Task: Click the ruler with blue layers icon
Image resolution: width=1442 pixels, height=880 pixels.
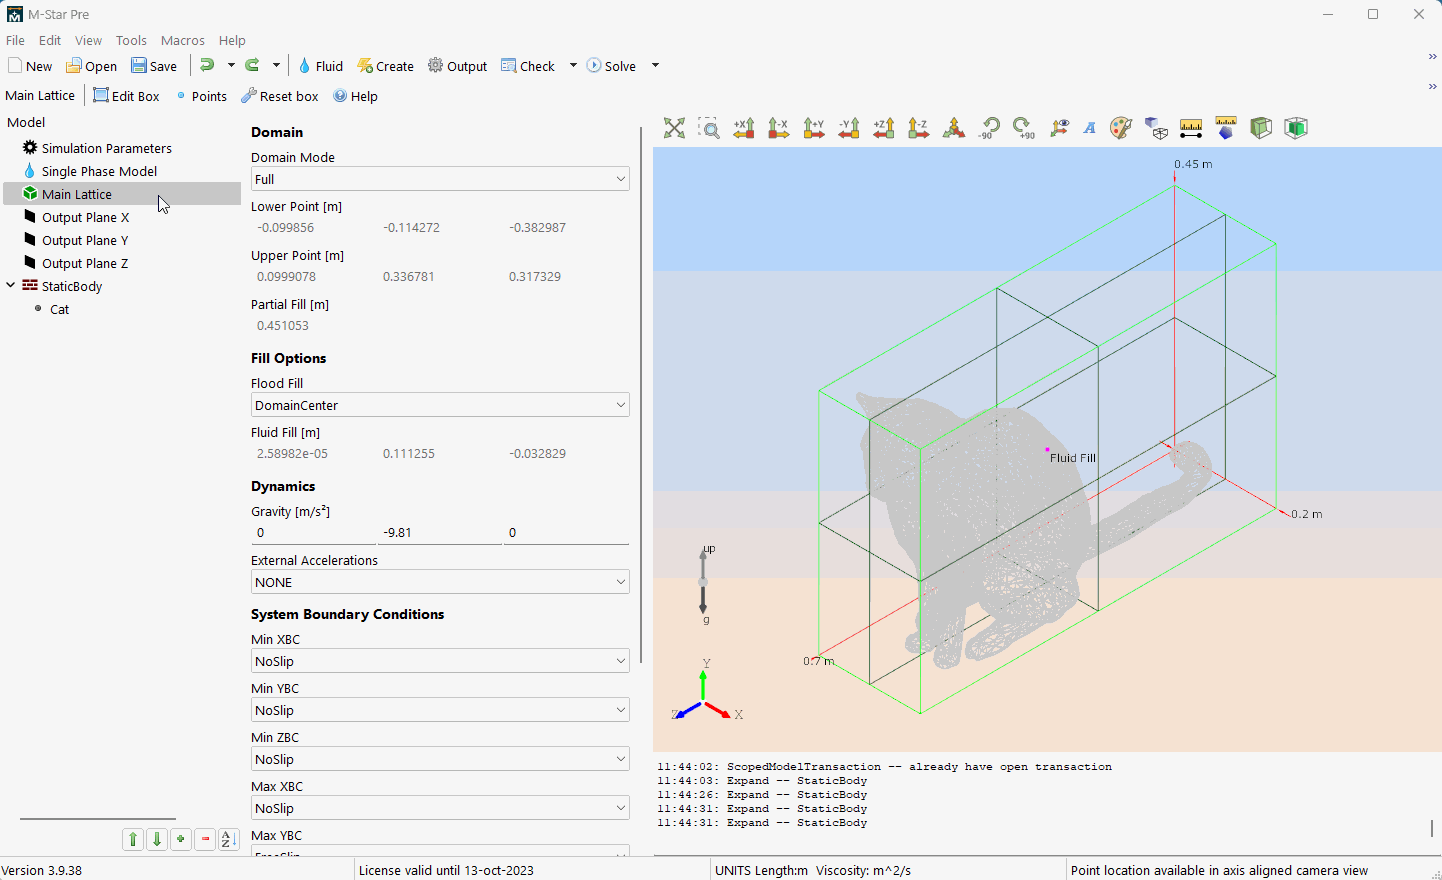Action: pos(1226,128)
